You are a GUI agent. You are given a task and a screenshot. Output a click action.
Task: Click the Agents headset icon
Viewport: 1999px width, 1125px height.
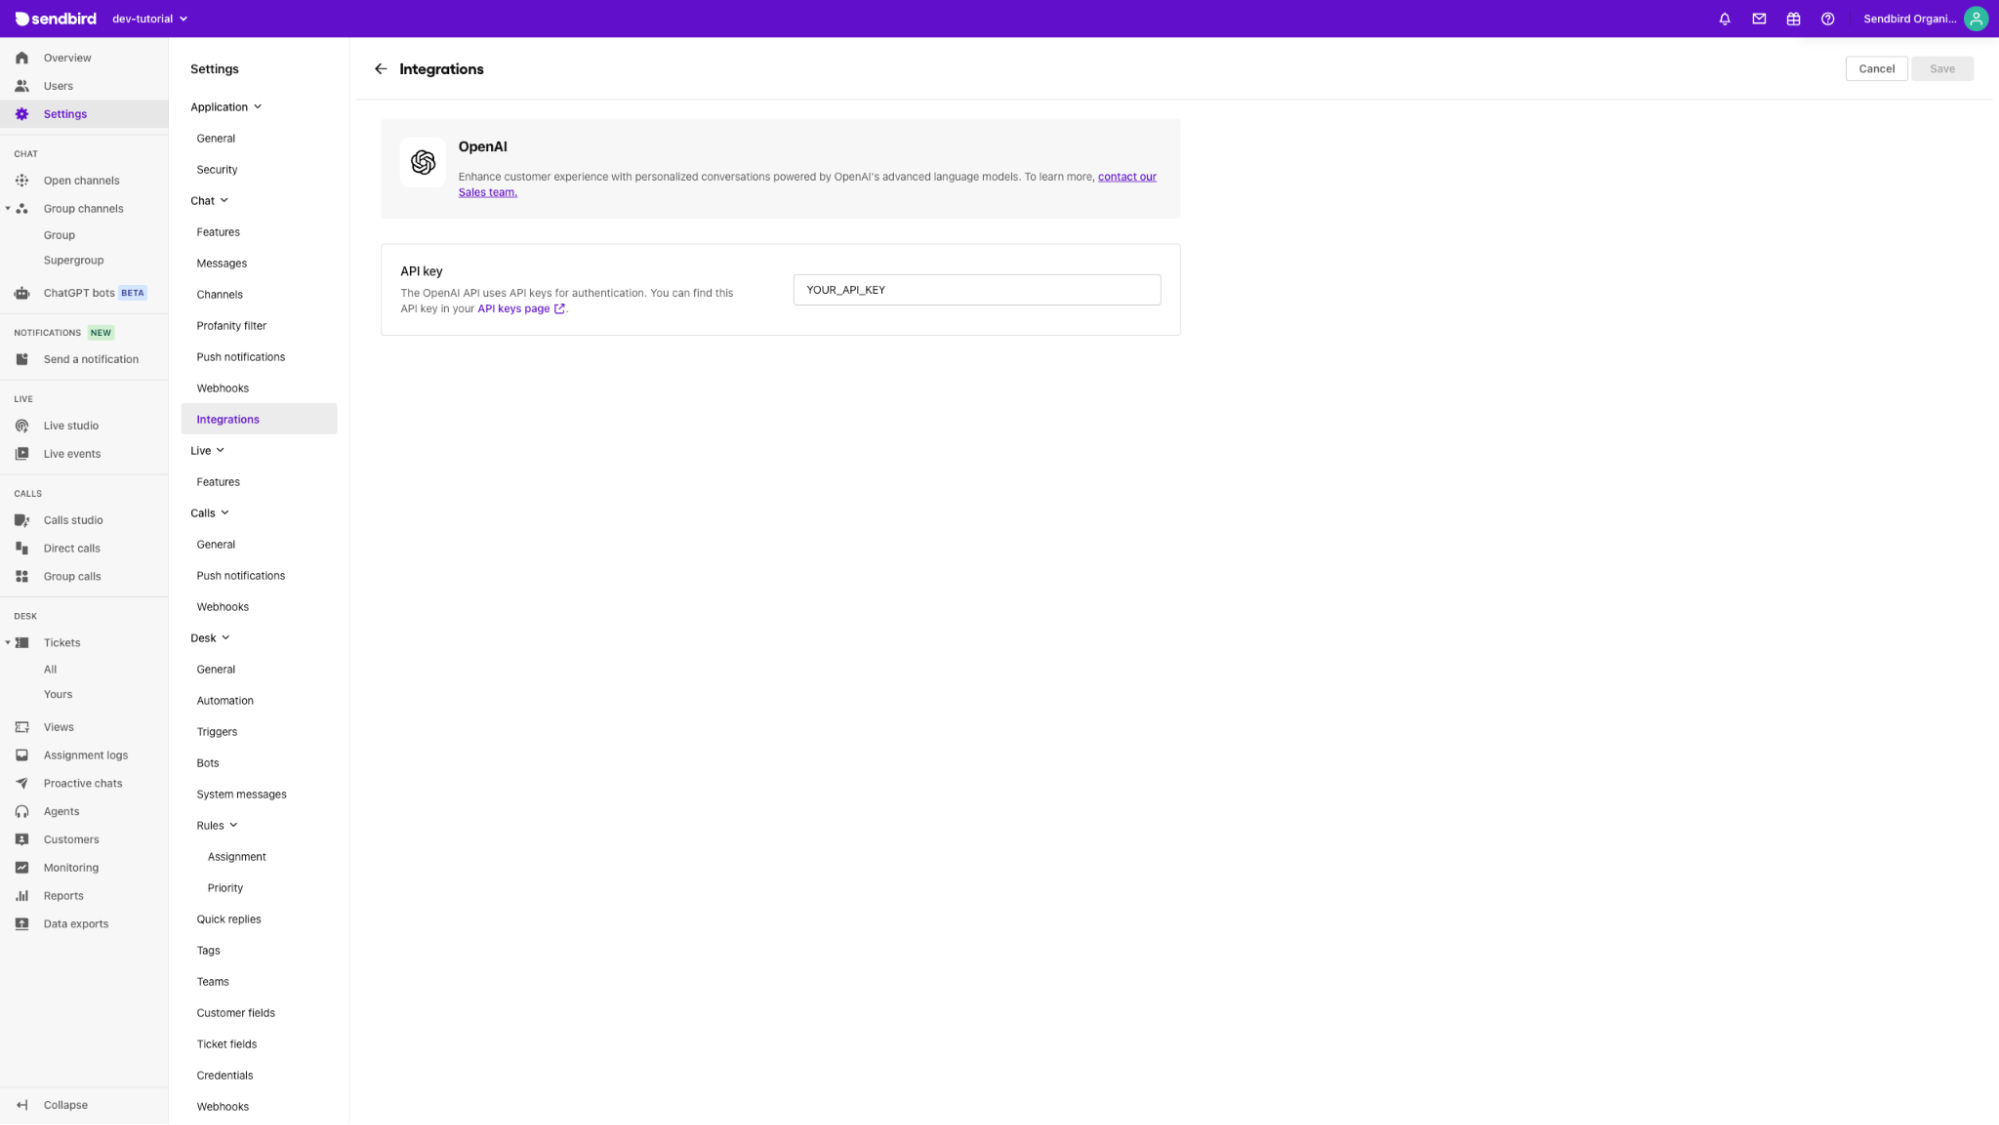[x=22, y=811]
